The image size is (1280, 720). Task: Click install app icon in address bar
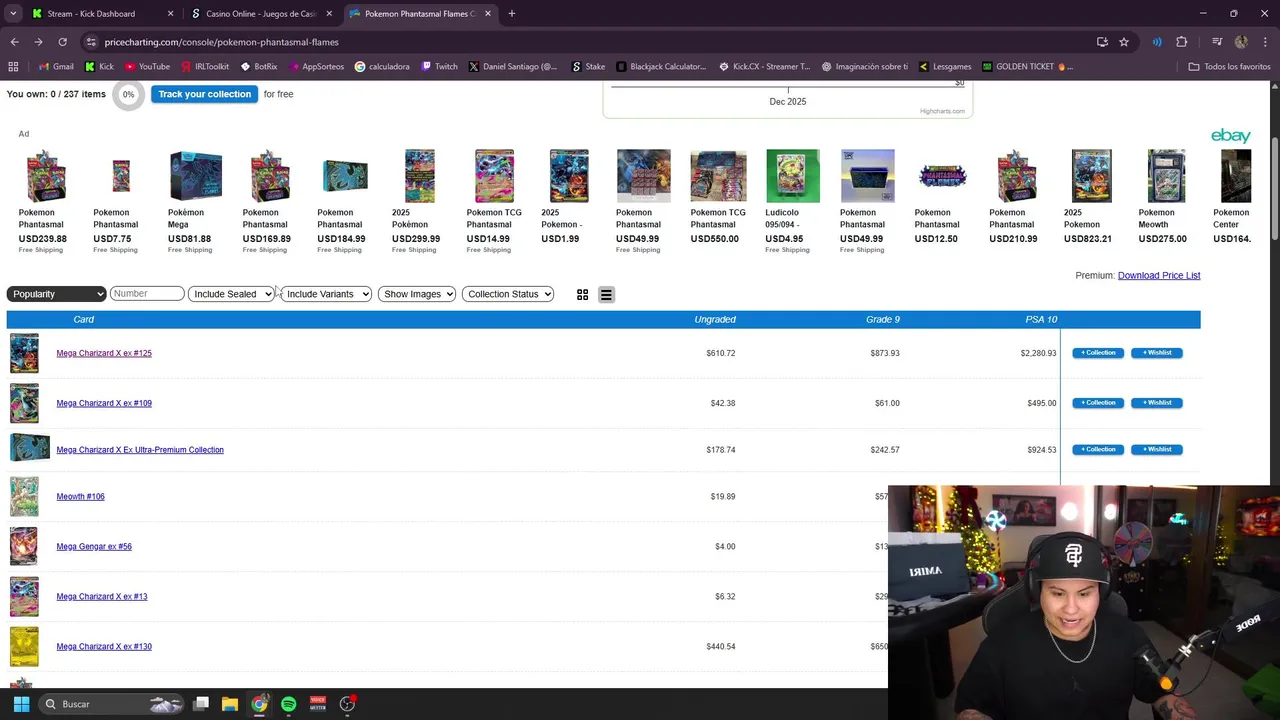(1102, 42)
